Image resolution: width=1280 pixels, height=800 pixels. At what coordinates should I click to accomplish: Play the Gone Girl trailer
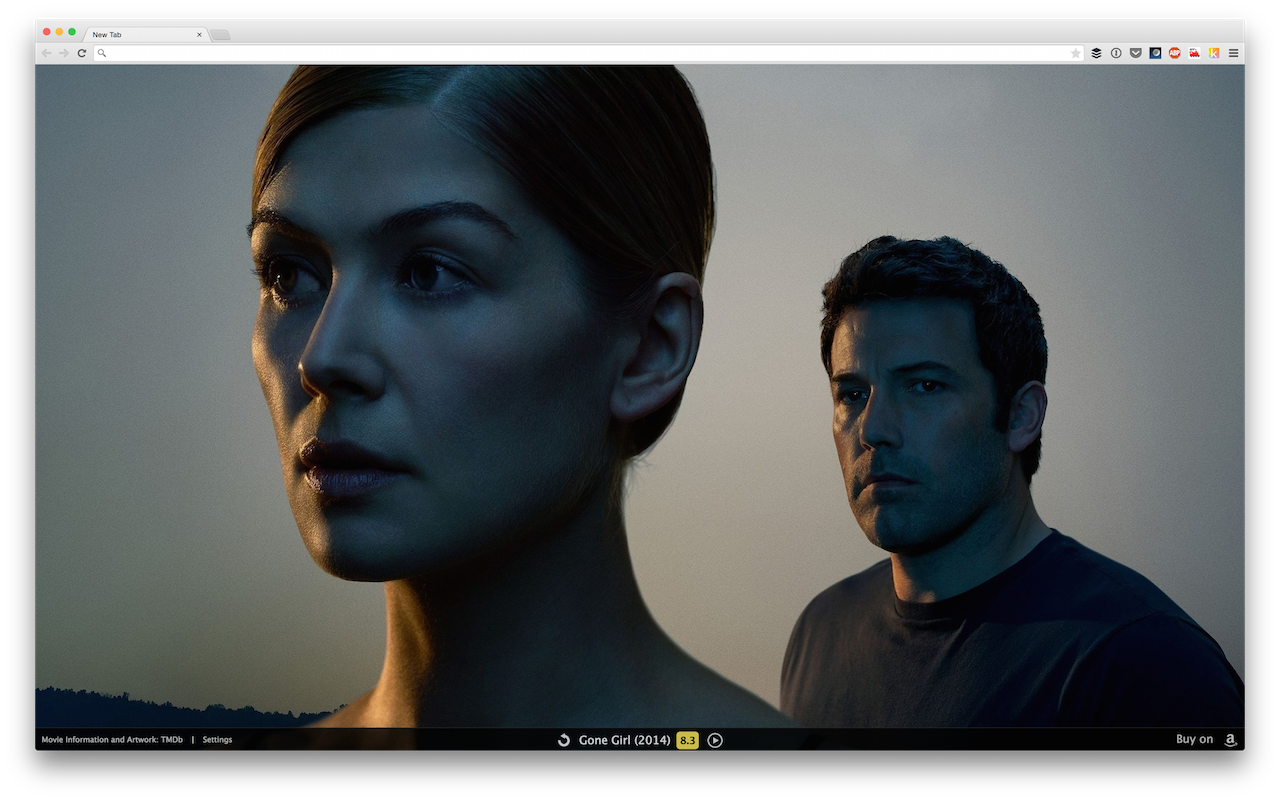pos(715,740)
